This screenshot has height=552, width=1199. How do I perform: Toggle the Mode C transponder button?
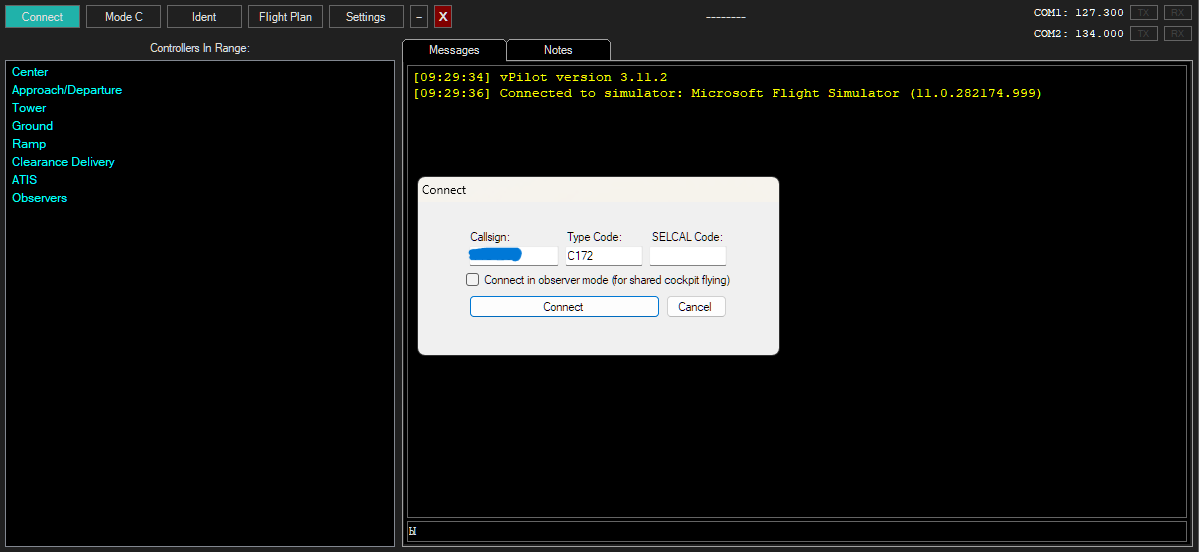123,17
